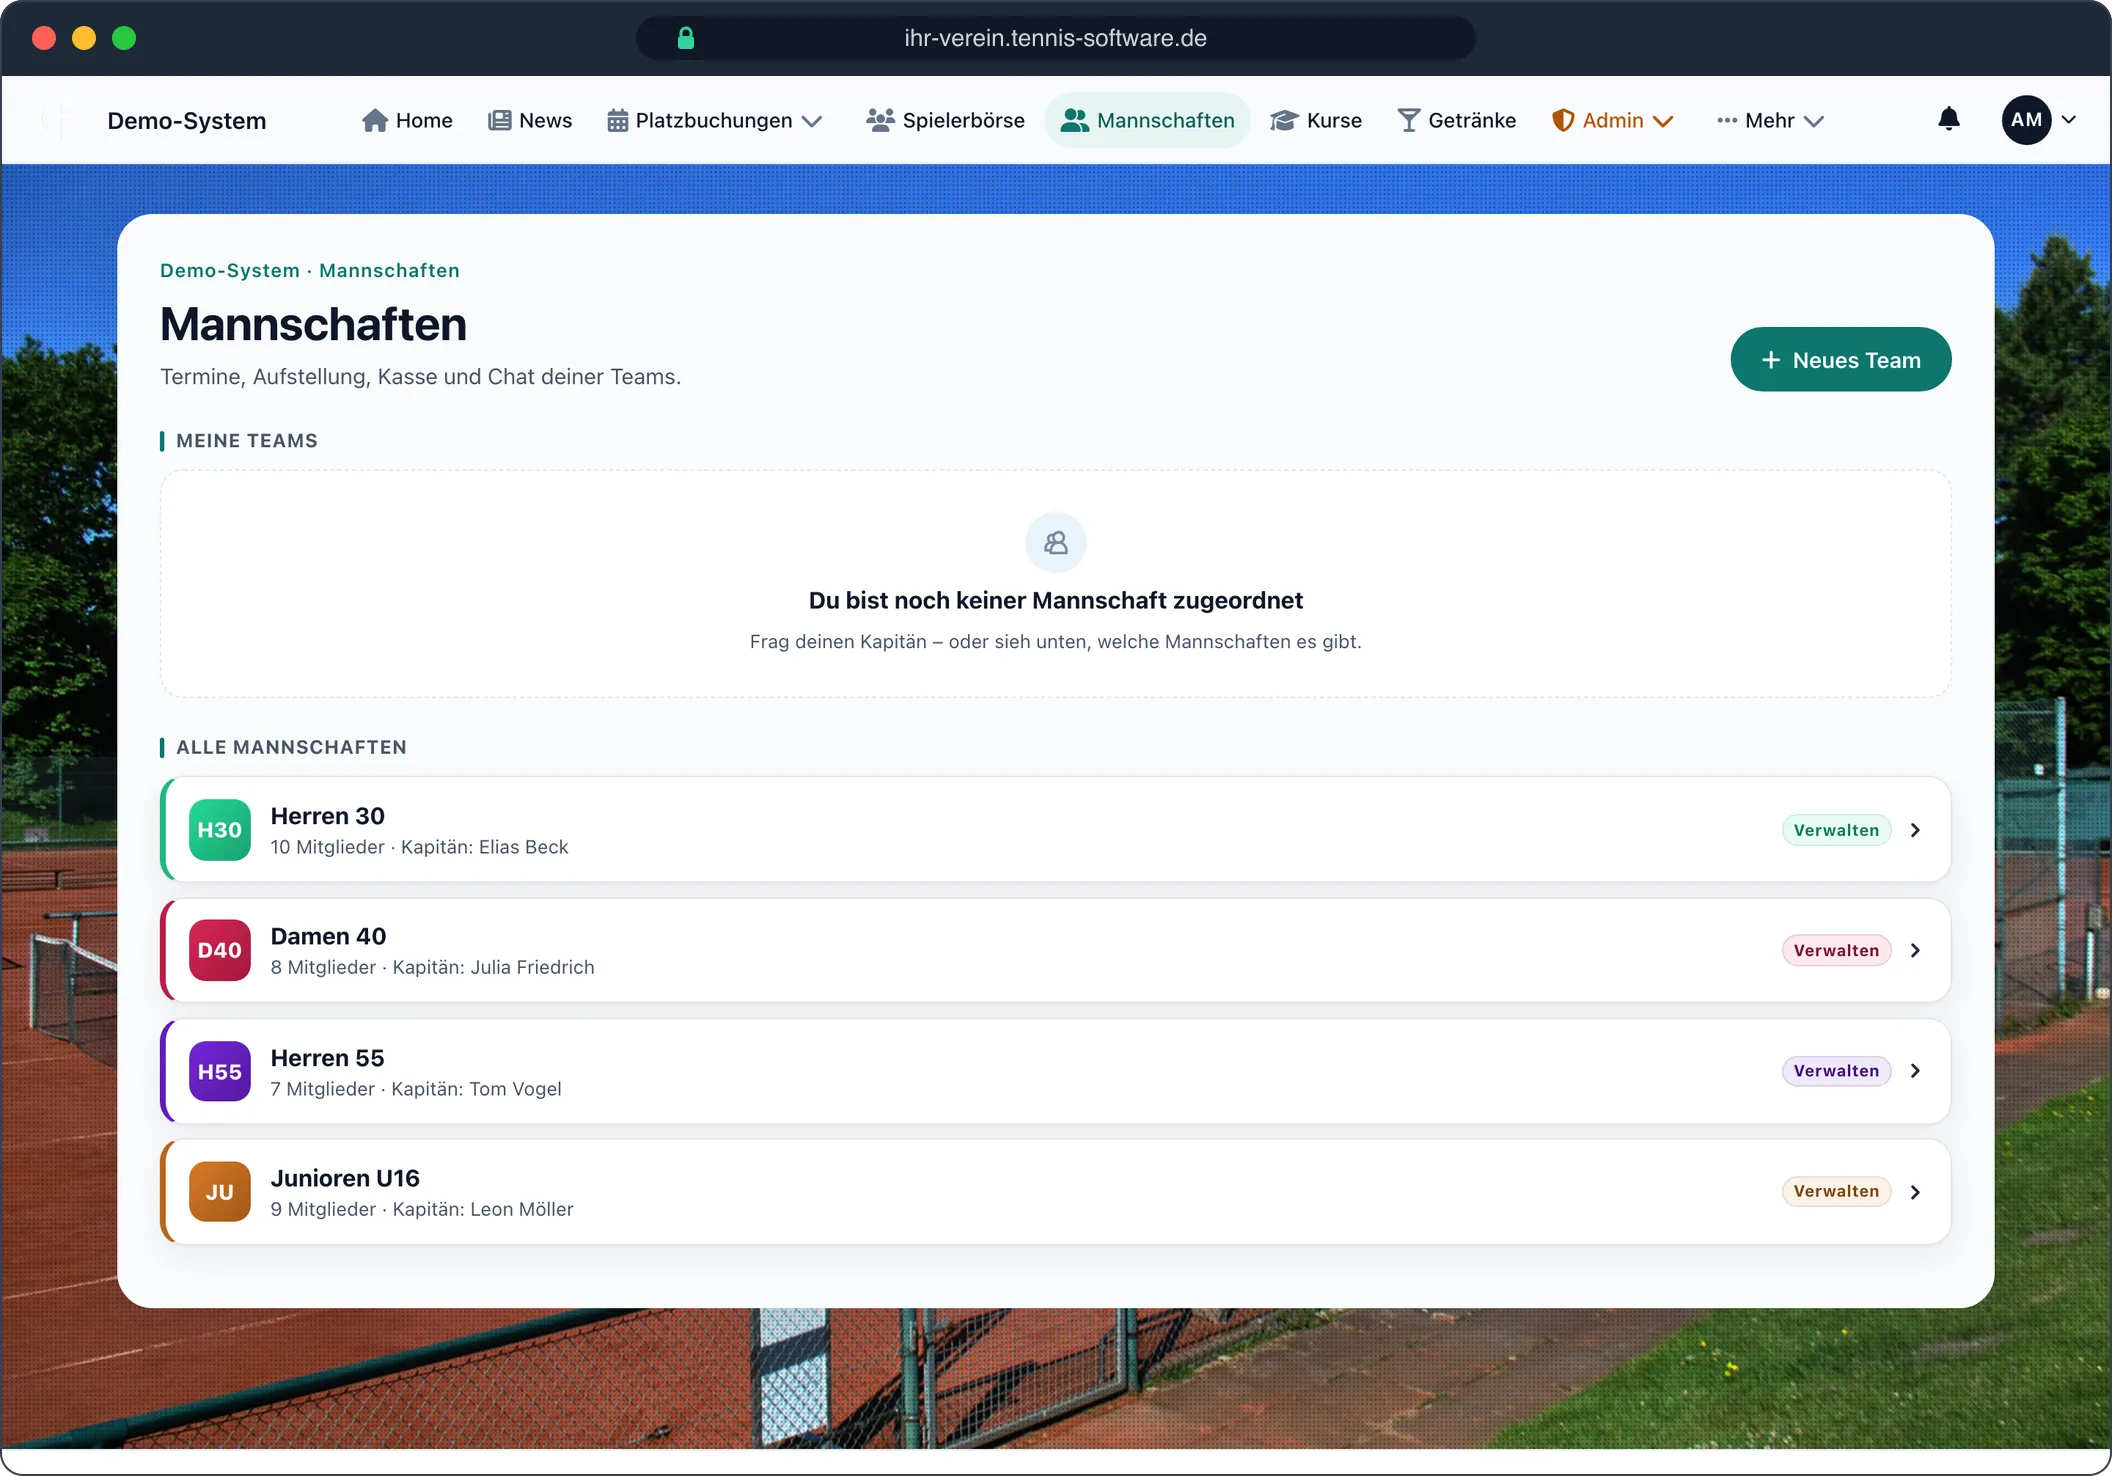Open the Spielerbörse section
The image size is (2112, 1476).
(x=945, y=120)
